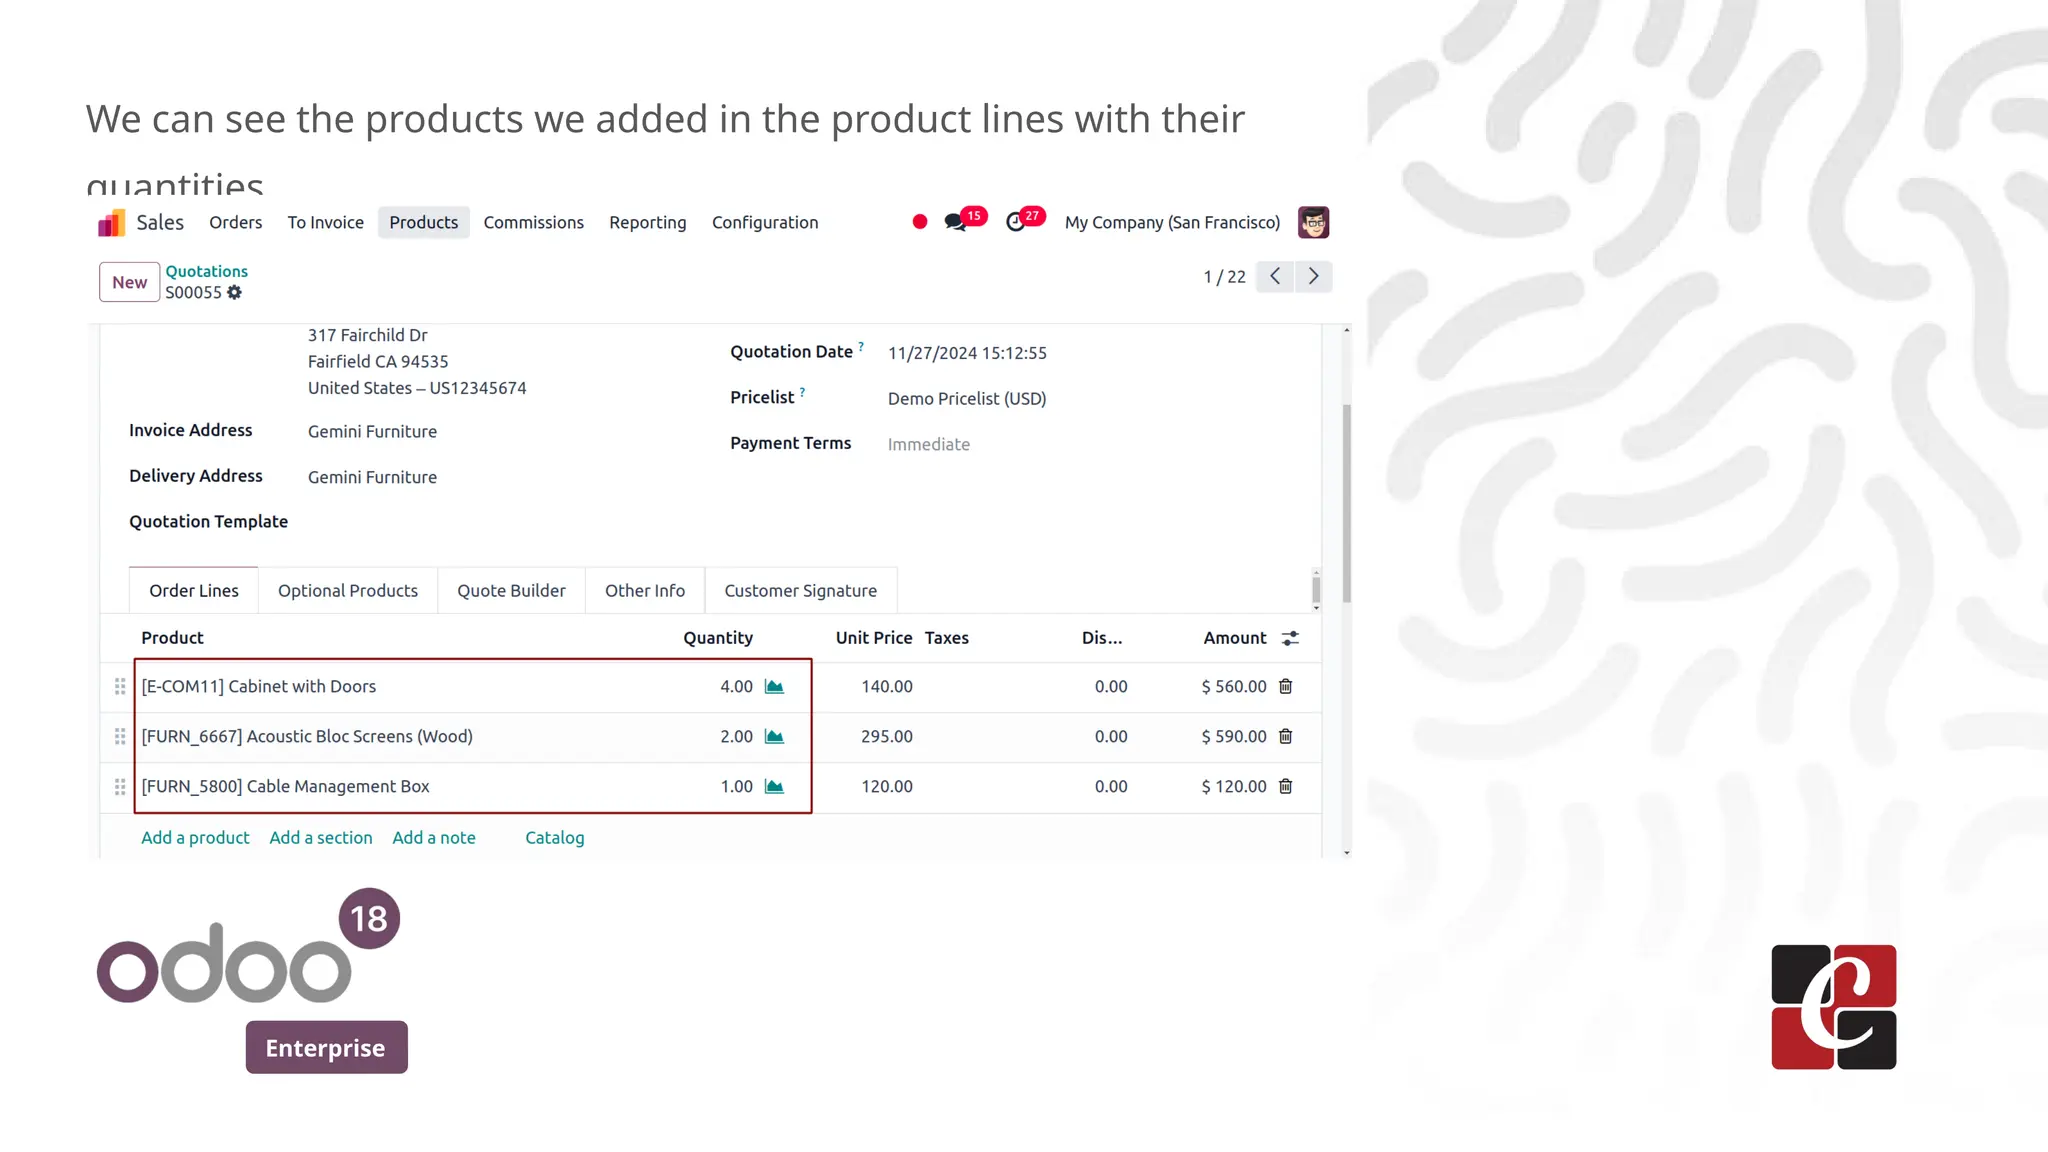The width and height of the screenshot is (2048, 1152).
Task: Click the main form vertical scrollbar
Action: point(1346,503)
